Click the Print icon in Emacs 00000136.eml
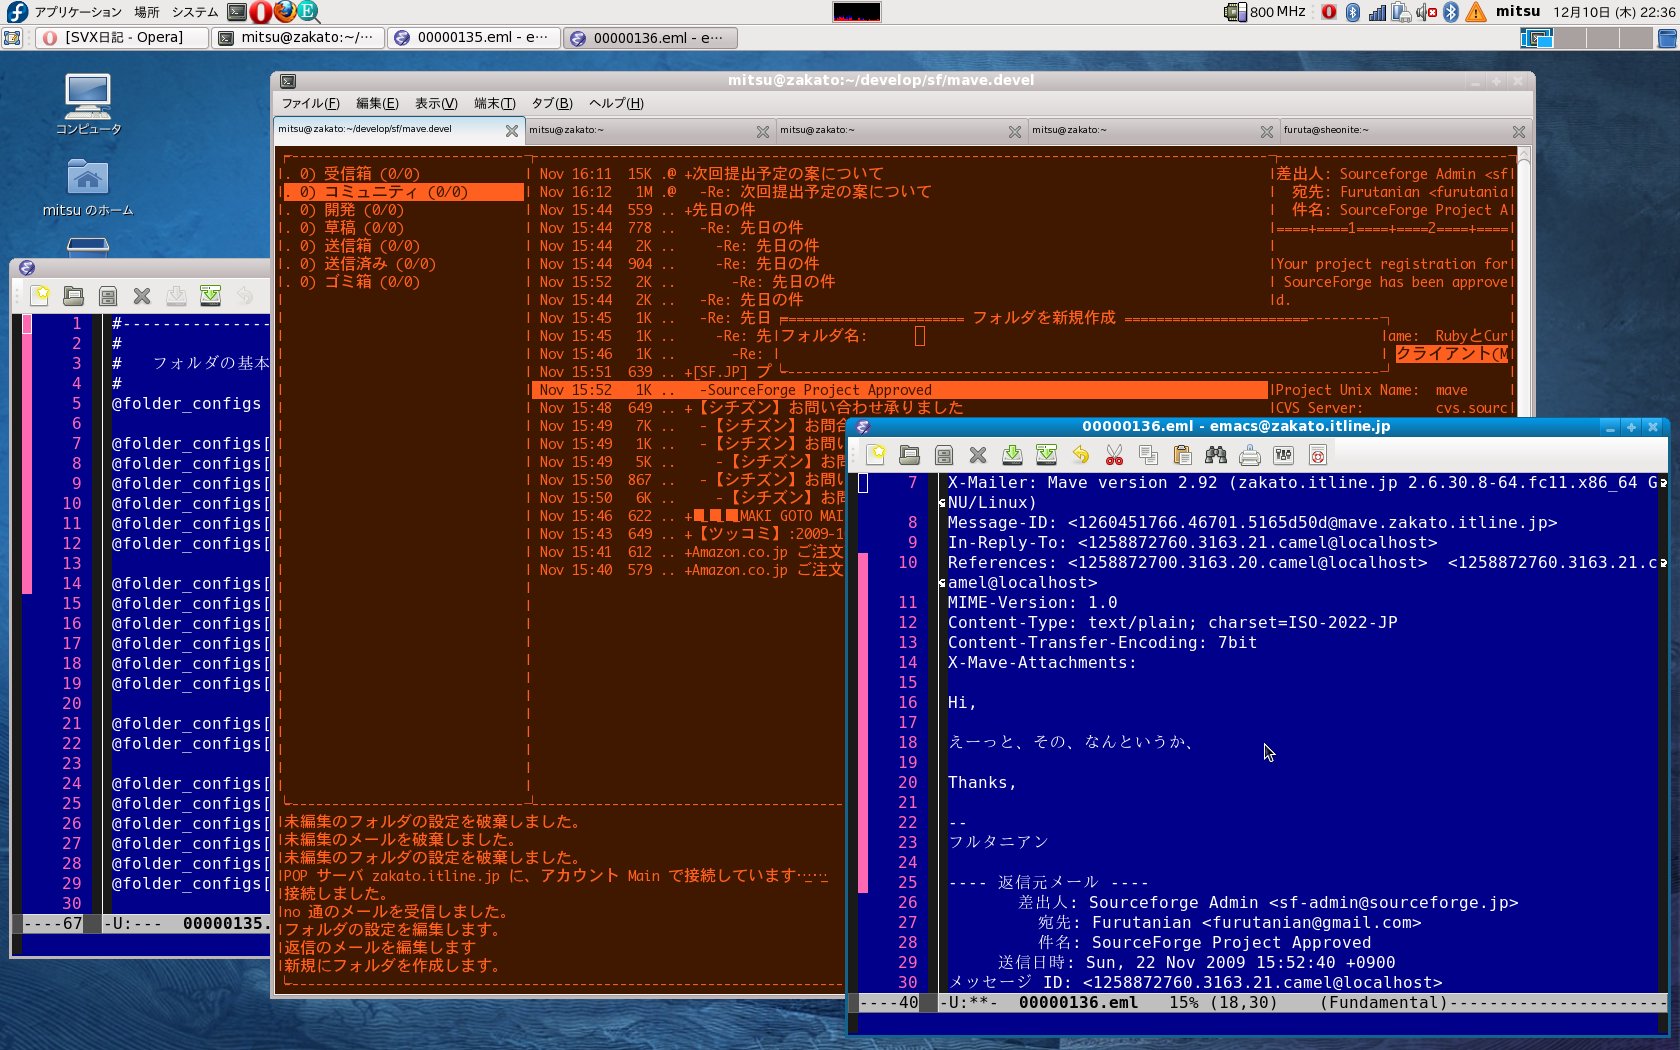 [1250, 456]
